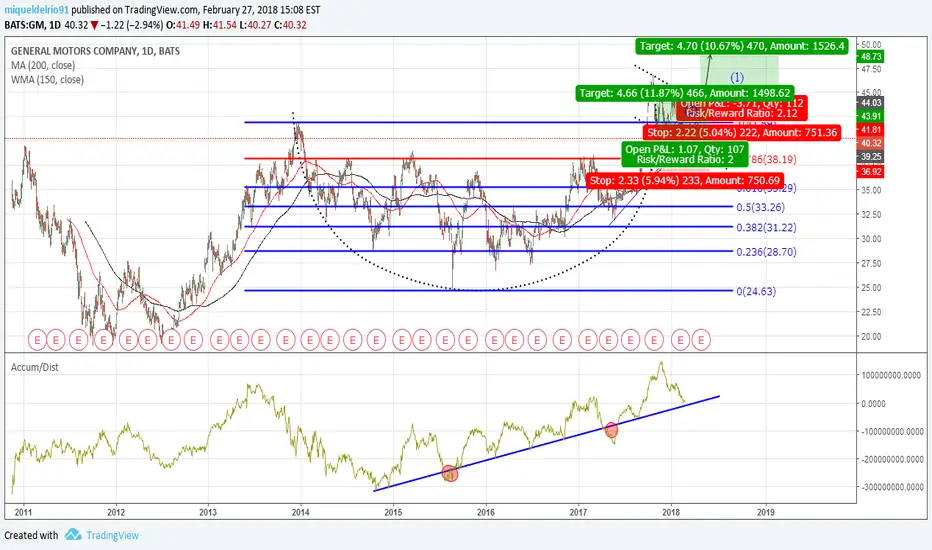932x550 pixels.
Task: Click the O:41.49 open price value
Action: pyautogui.click(x=182, y=25)
